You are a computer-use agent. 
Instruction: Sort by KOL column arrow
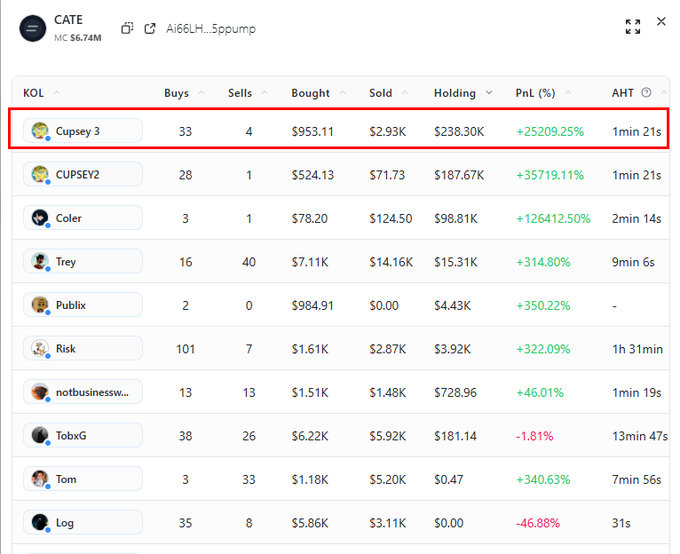(57, 92)
